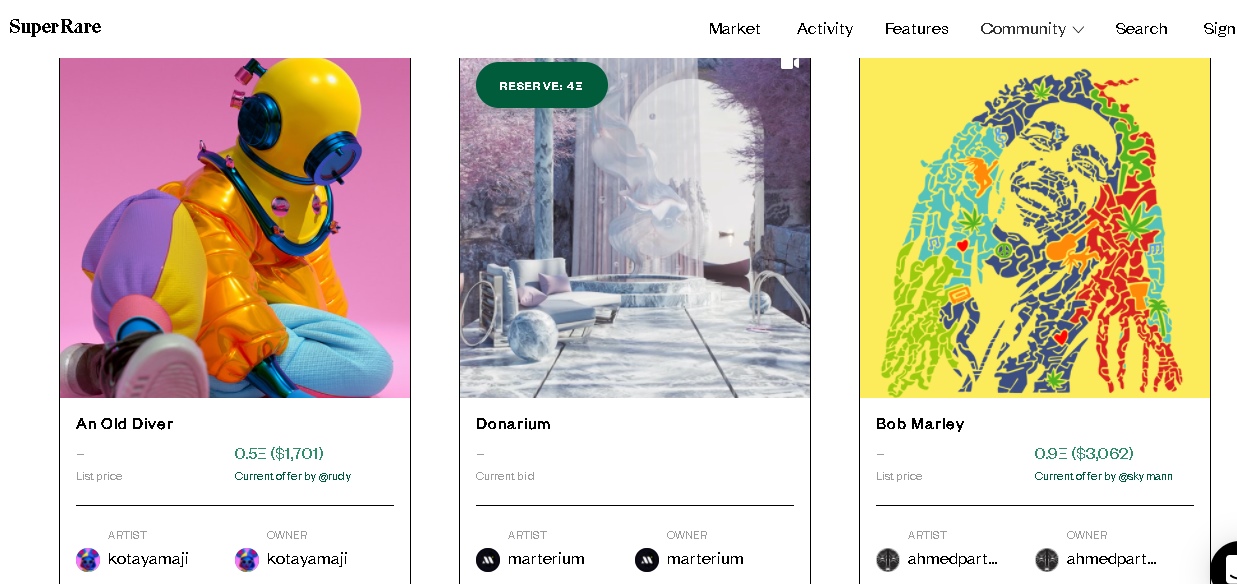Open the An Old Diver title link

tap(125, 424)
